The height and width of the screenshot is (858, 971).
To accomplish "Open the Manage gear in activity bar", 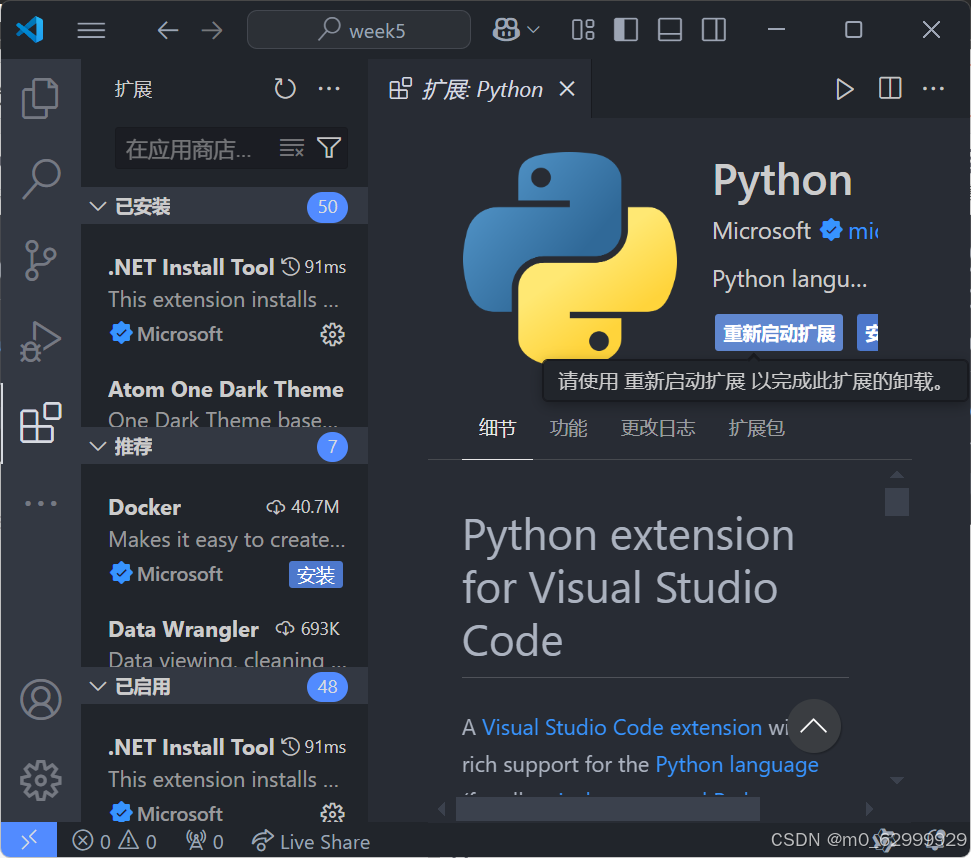I will pos(40,780).
